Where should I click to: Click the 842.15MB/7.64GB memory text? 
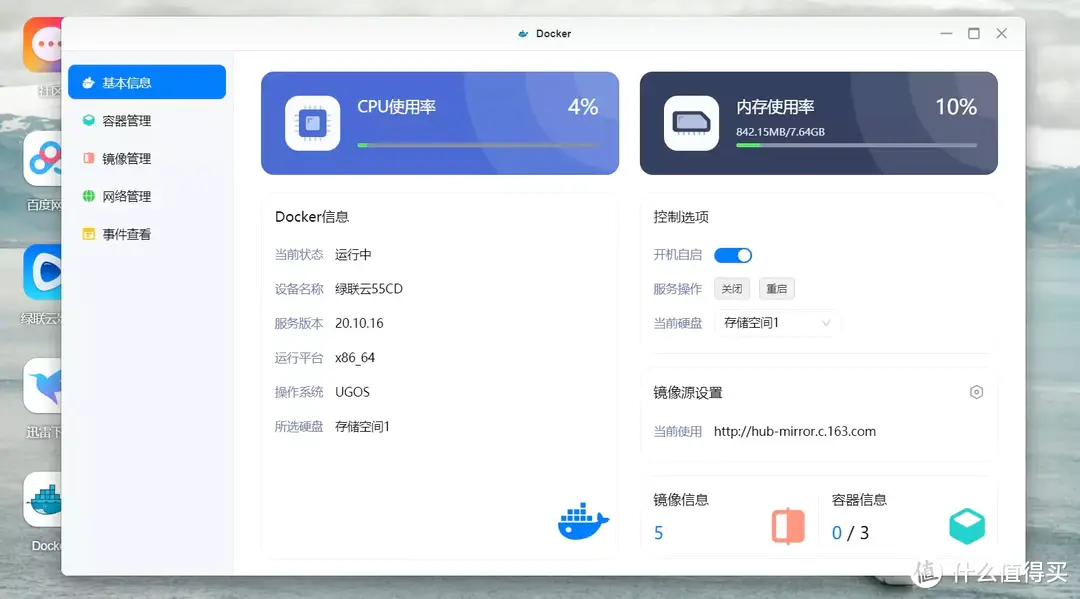(x=780, y=132)
